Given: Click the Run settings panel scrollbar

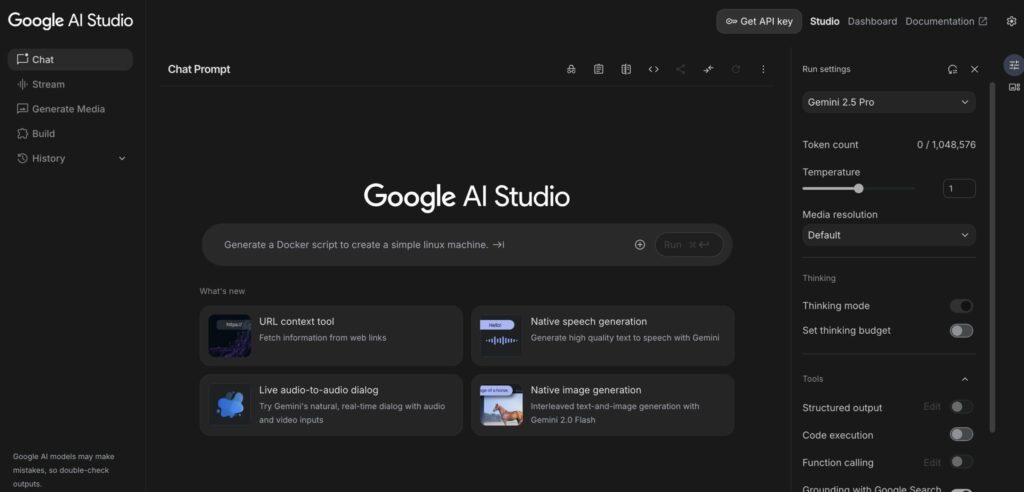Looking at the screenshot, I should click(x=993, y=258).
